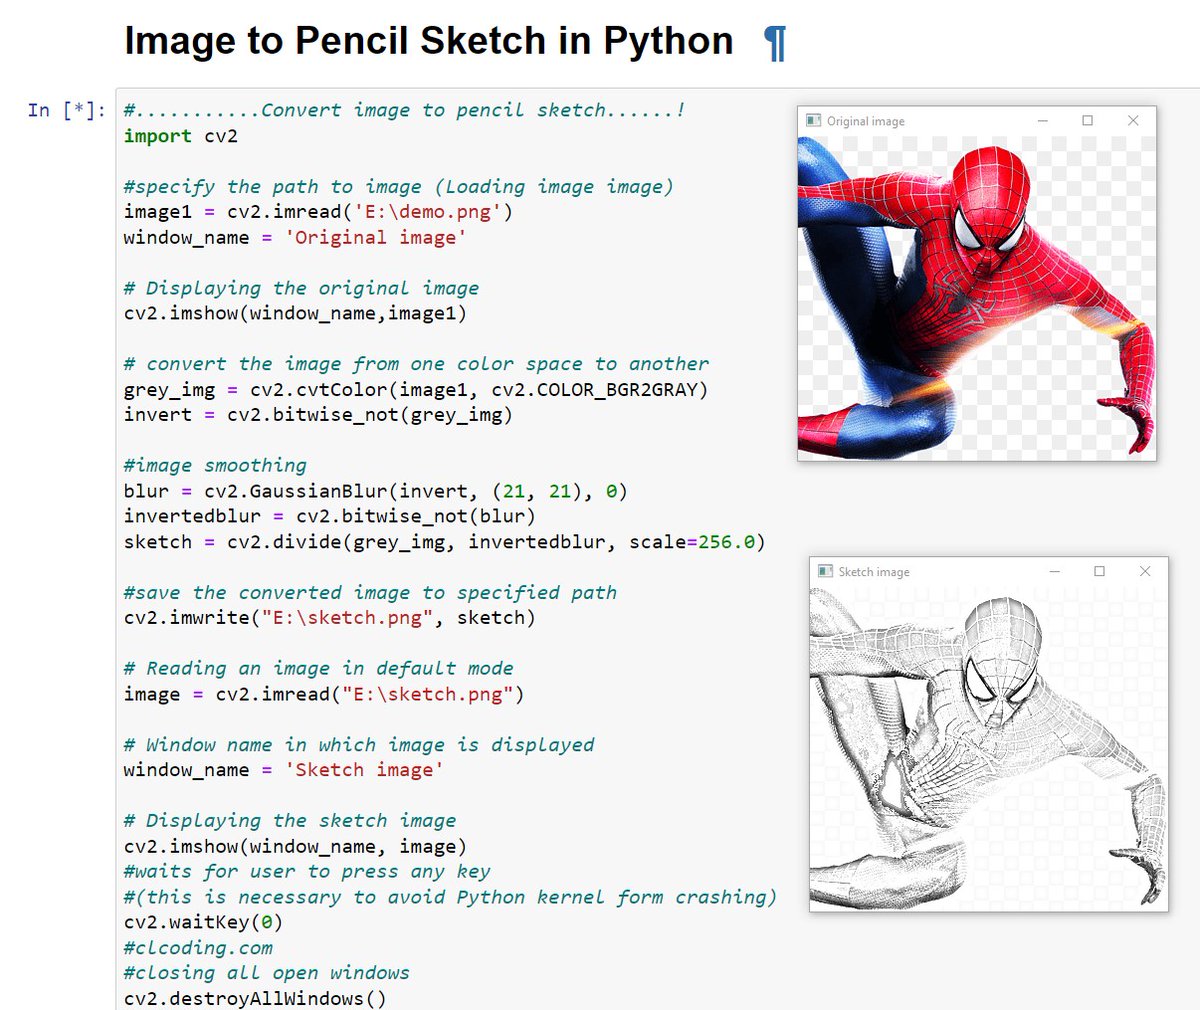
Task: Minimize the Sketch image window
Action: coord(1054,571)
